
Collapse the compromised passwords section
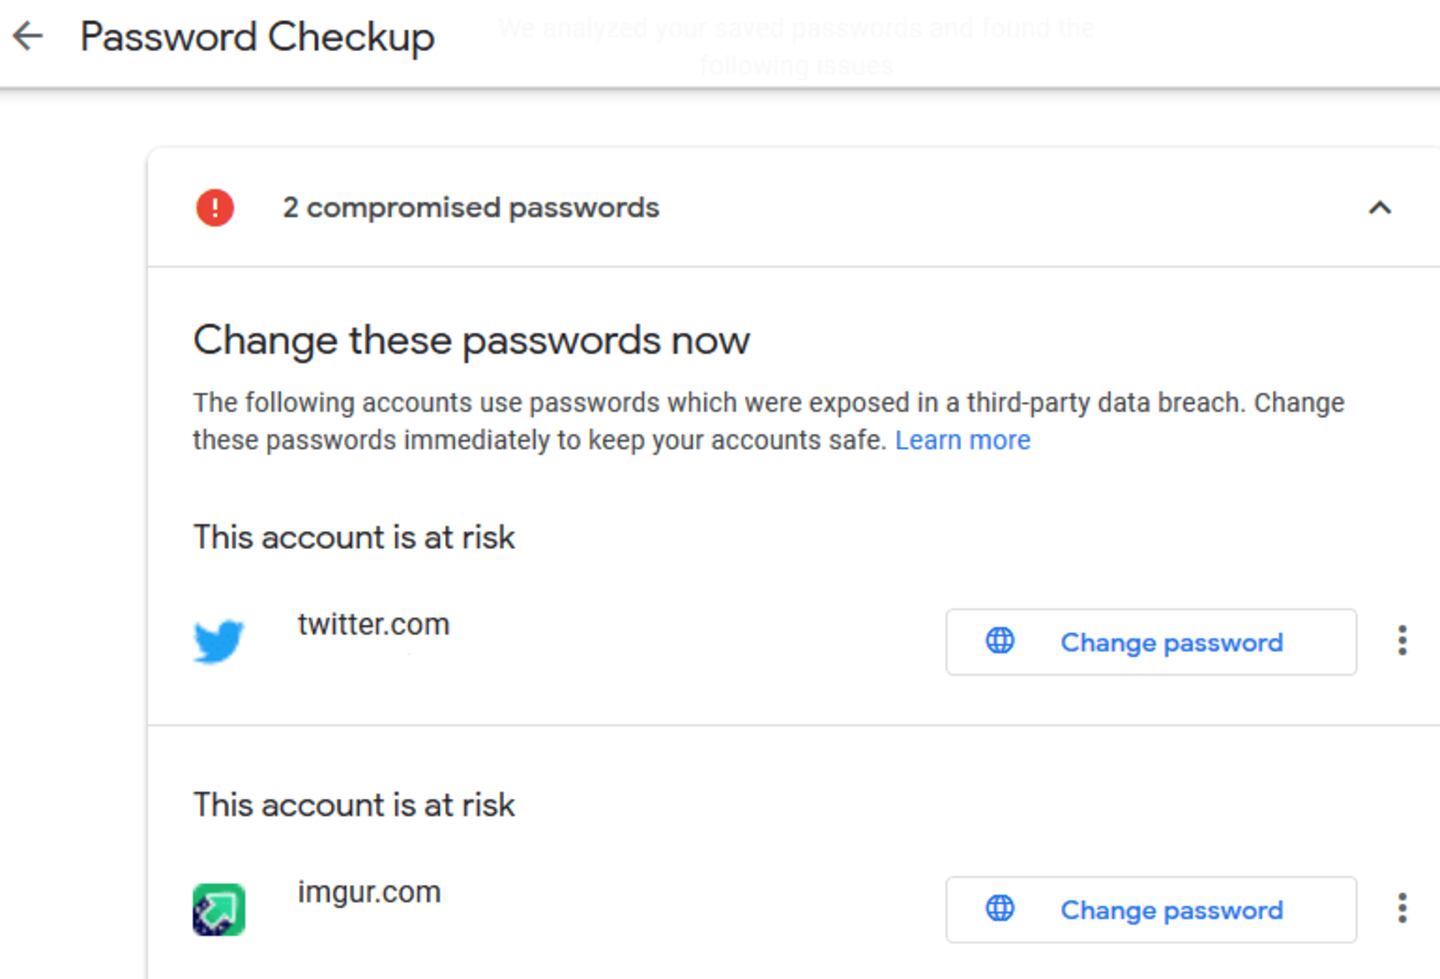pyautogui.click(x=1379, y=208)
